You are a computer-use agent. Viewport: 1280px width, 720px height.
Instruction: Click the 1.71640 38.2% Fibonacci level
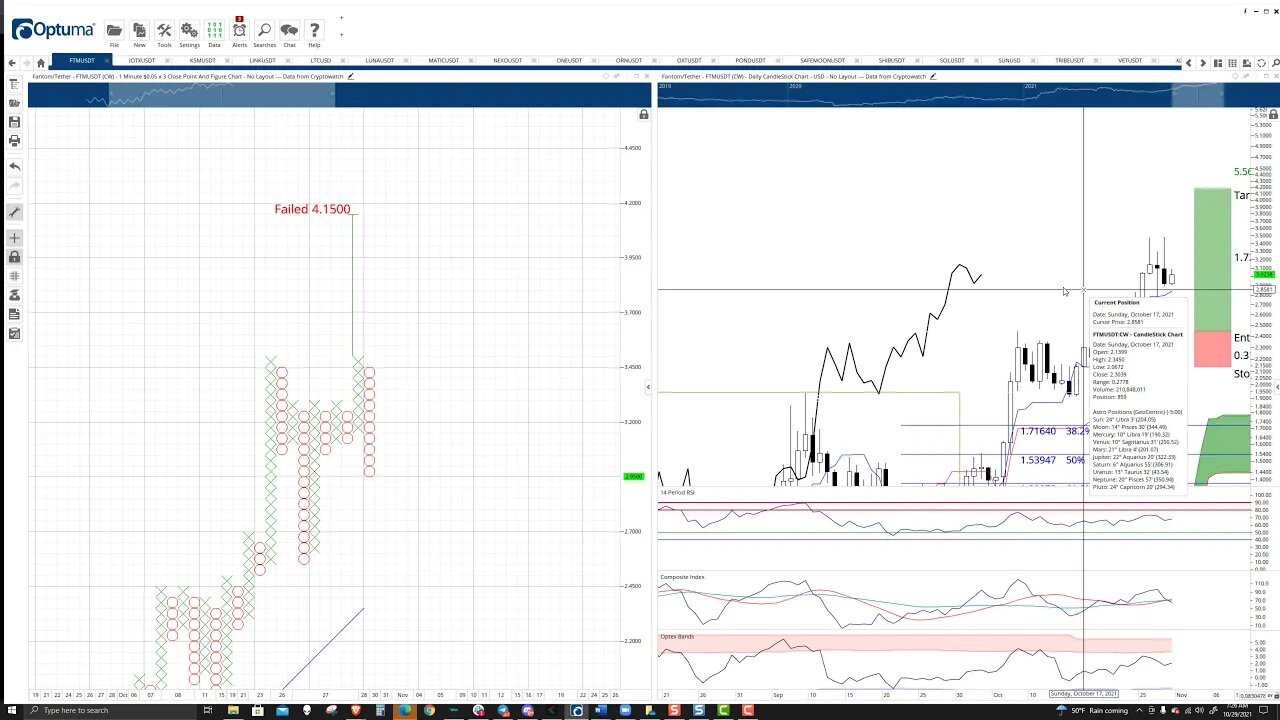coord(1054,431)
